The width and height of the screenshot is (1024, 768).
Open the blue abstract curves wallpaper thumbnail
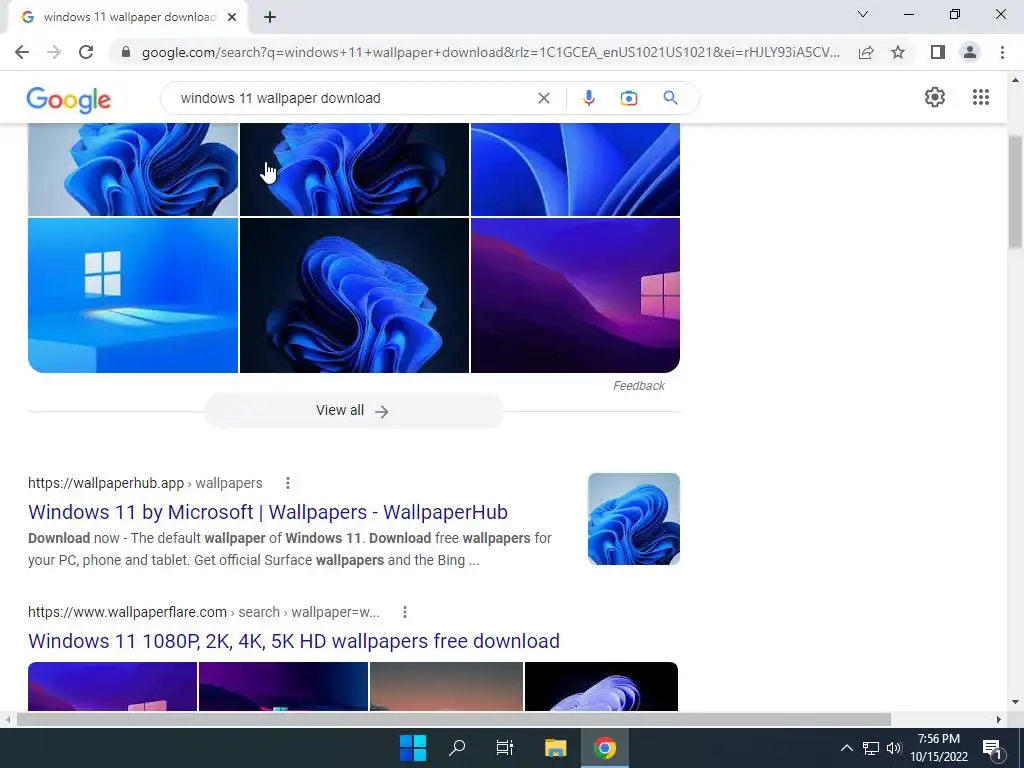(x=575, y=169)
